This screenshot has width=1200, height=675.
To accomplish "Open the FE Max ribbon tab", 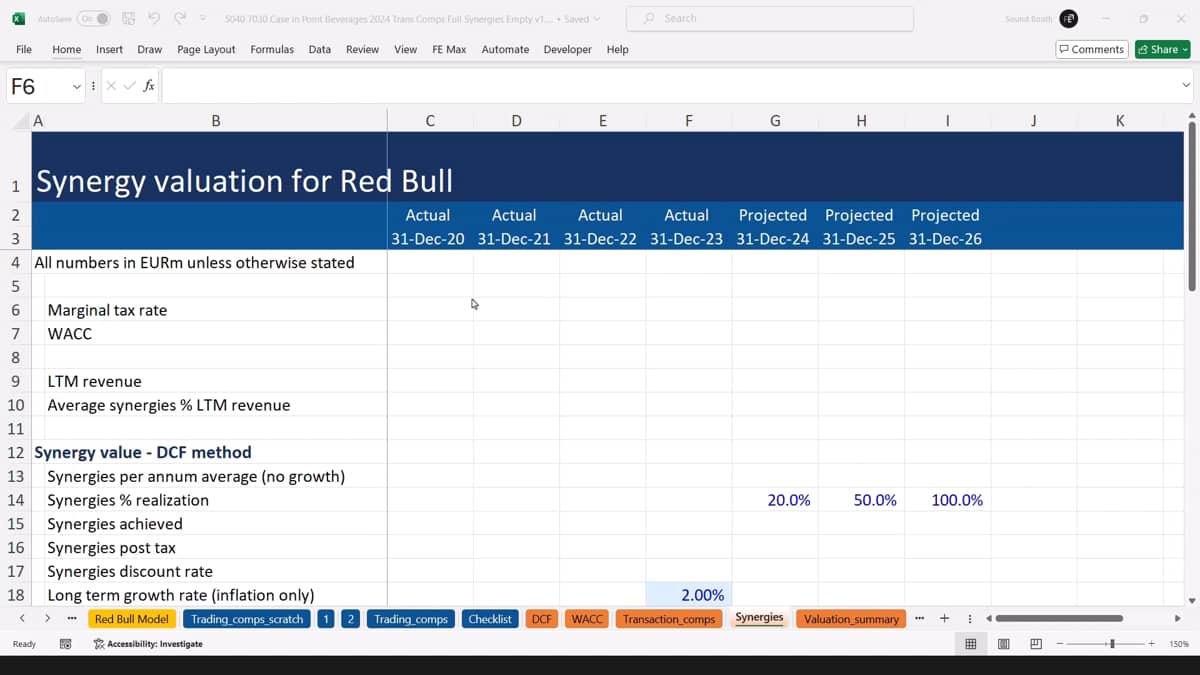I will pyautogui.click(x=449, y=49).
